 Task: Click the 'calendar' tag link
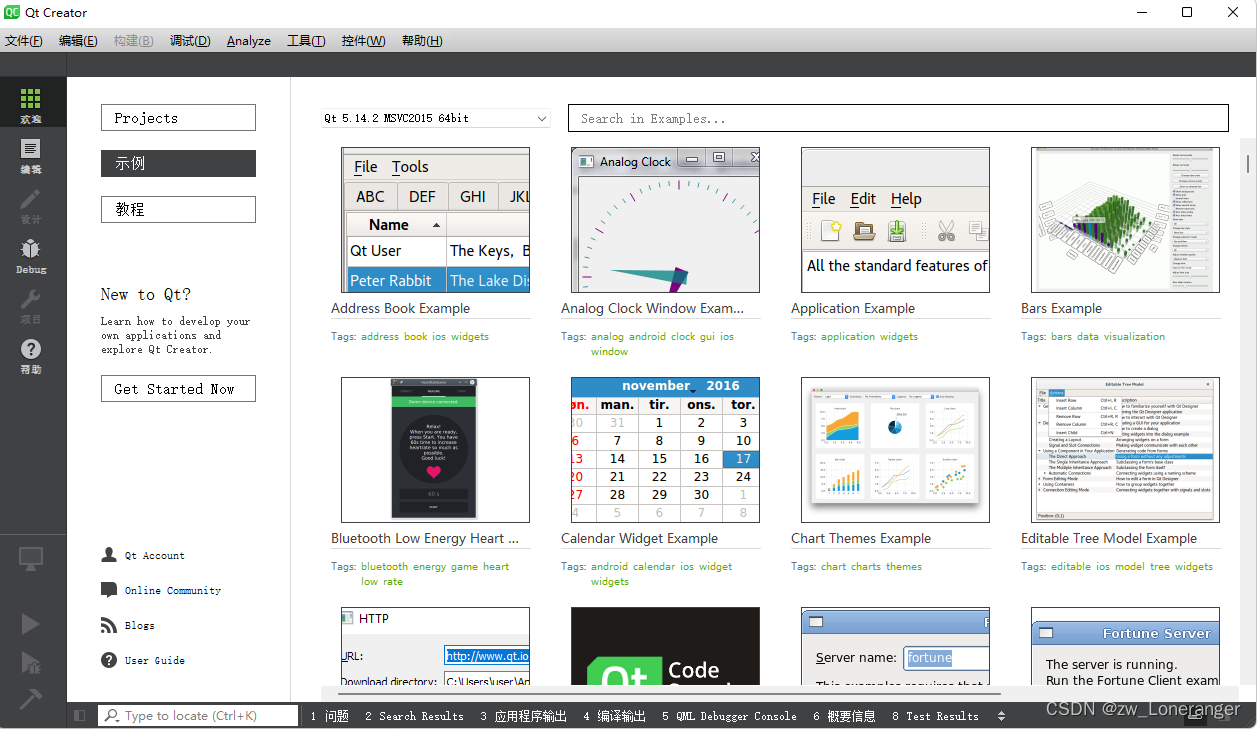654,566
